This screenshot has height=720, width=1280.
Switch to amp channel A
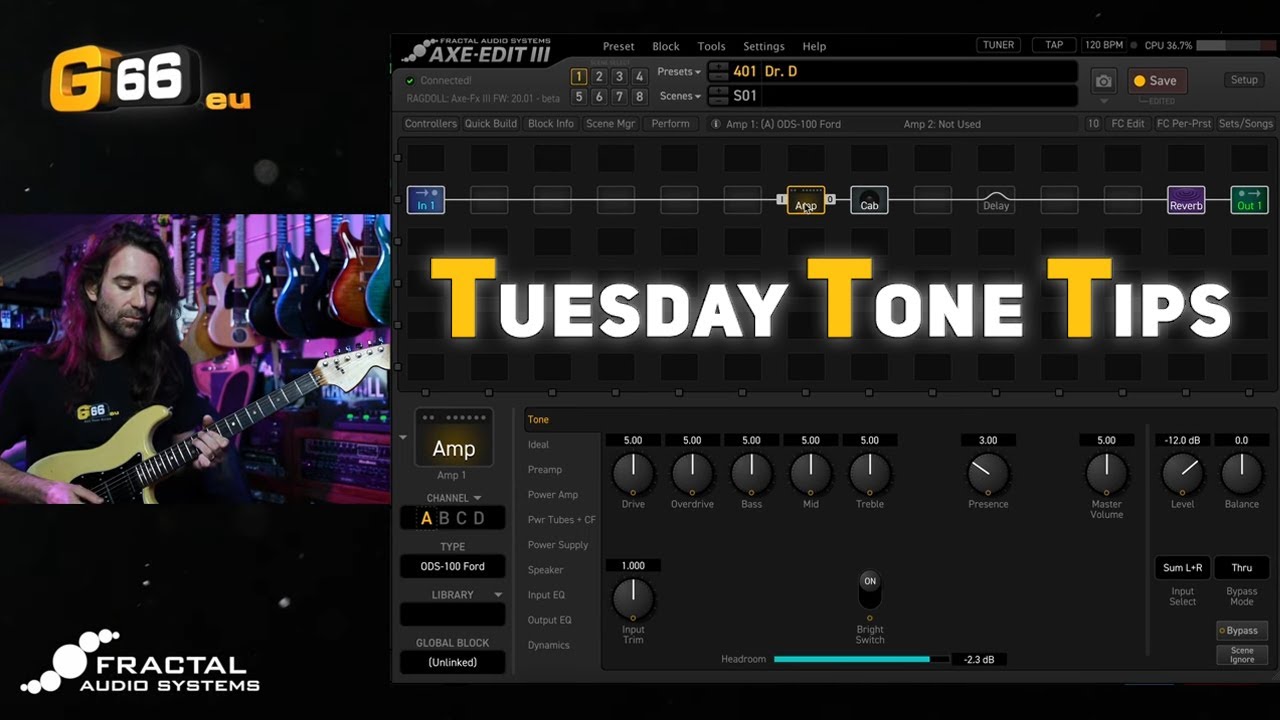pos(427,518)
